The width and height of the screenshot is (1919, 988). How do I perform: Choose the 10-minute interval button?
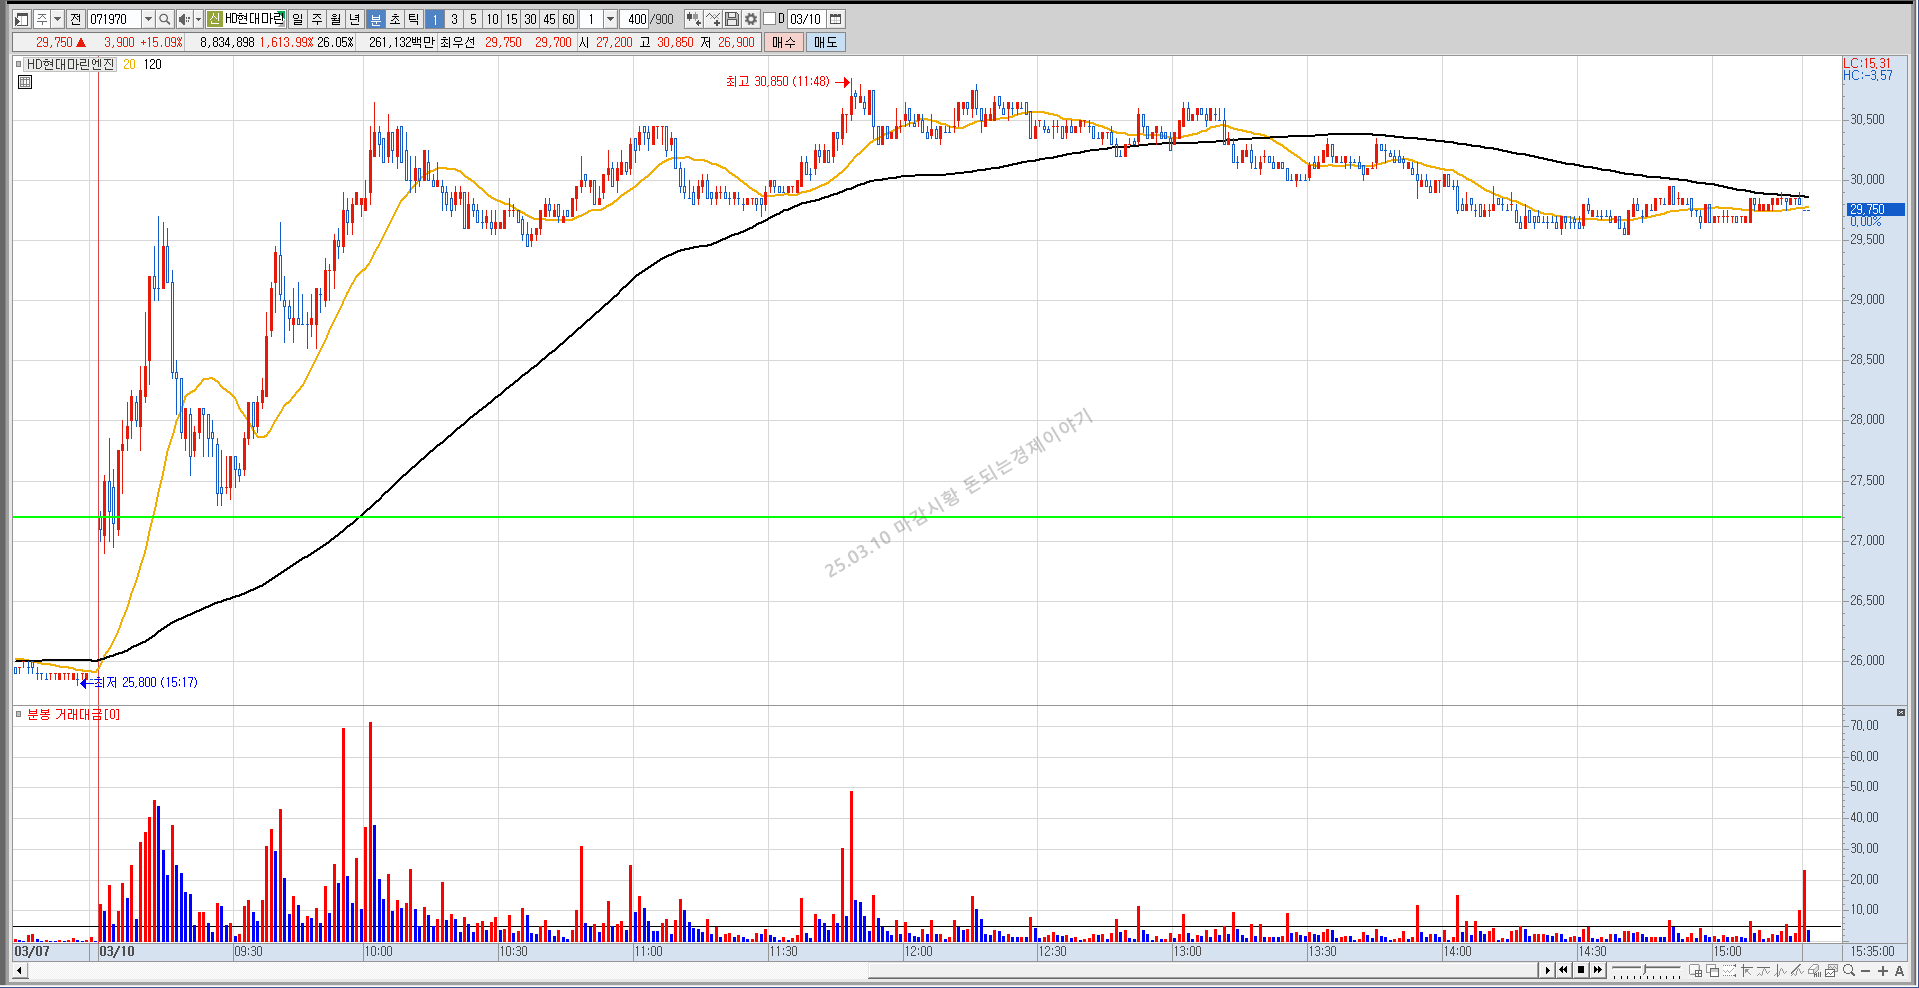[x=492, y=19]
